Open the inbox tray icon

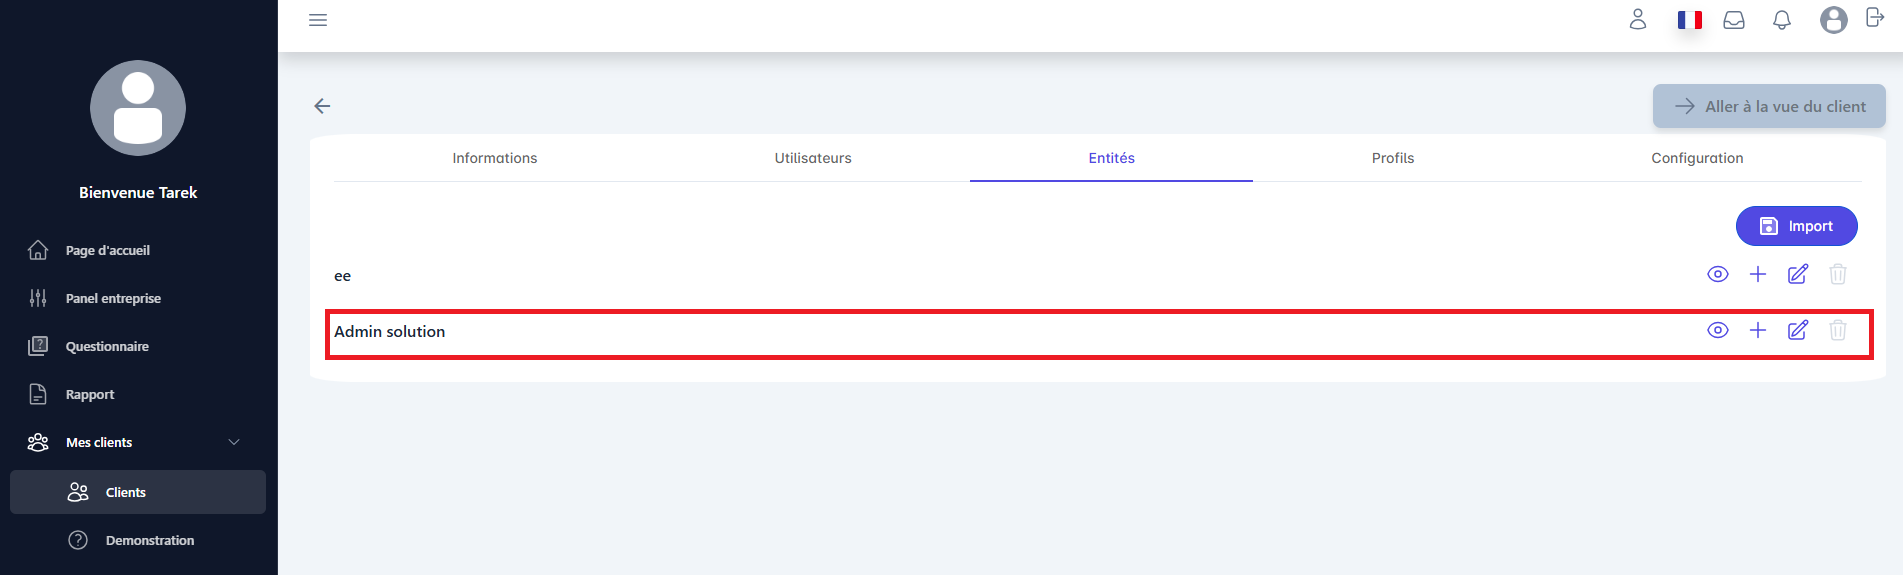coord(1733,20)
